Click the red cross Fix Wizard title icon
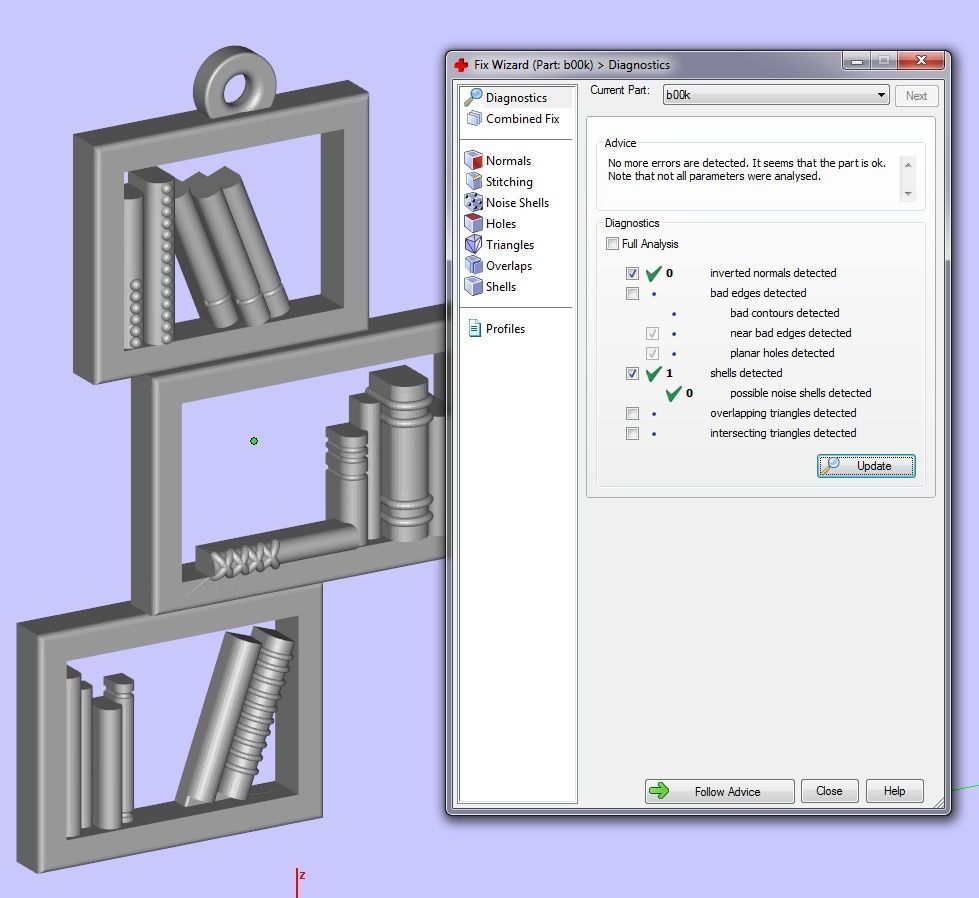The image size is (979, 898). tap(461, 64)
